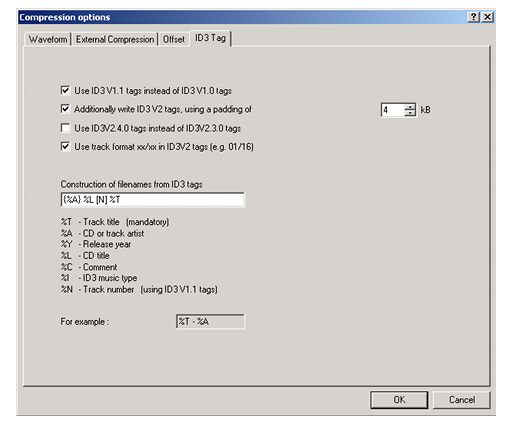The width and height of the screenshot is (512, 424).
Task: Click the Additionally write ID3 V2 tags label
Action: point(163,109)
